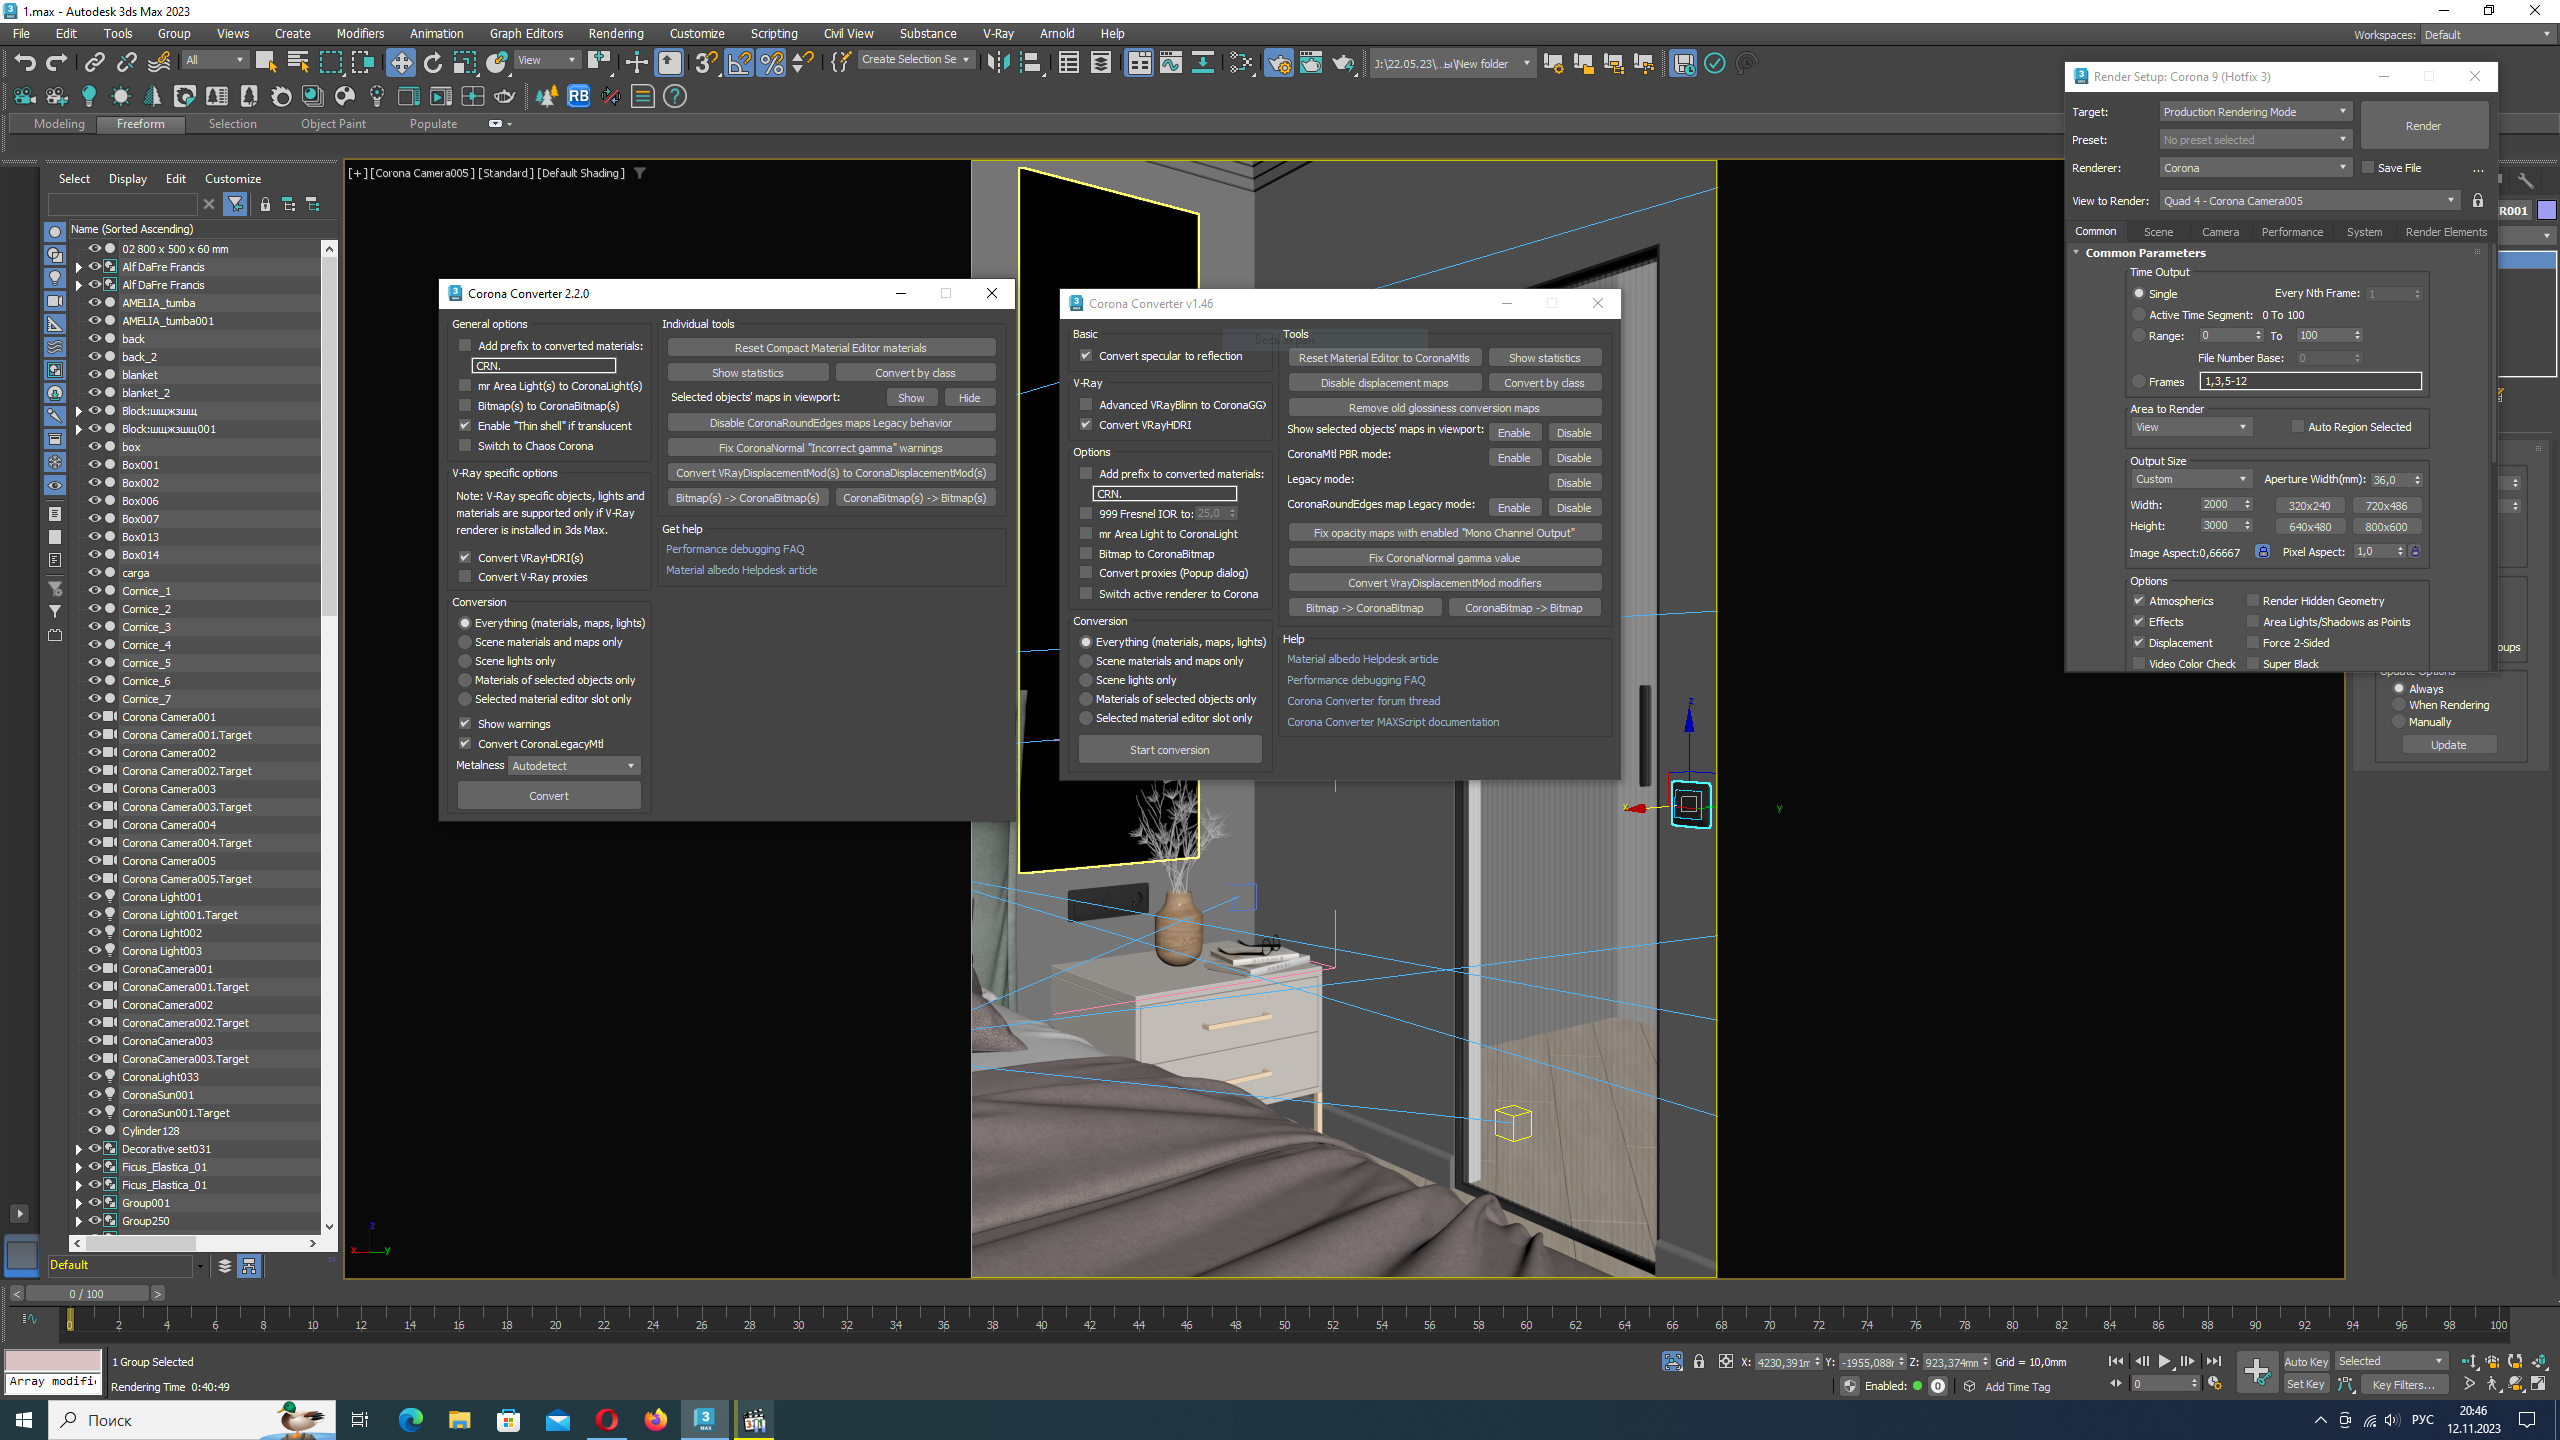The image size is (2560, 1440).
Task: Open Firefox from the taskbar
Action: point(656,1419)
